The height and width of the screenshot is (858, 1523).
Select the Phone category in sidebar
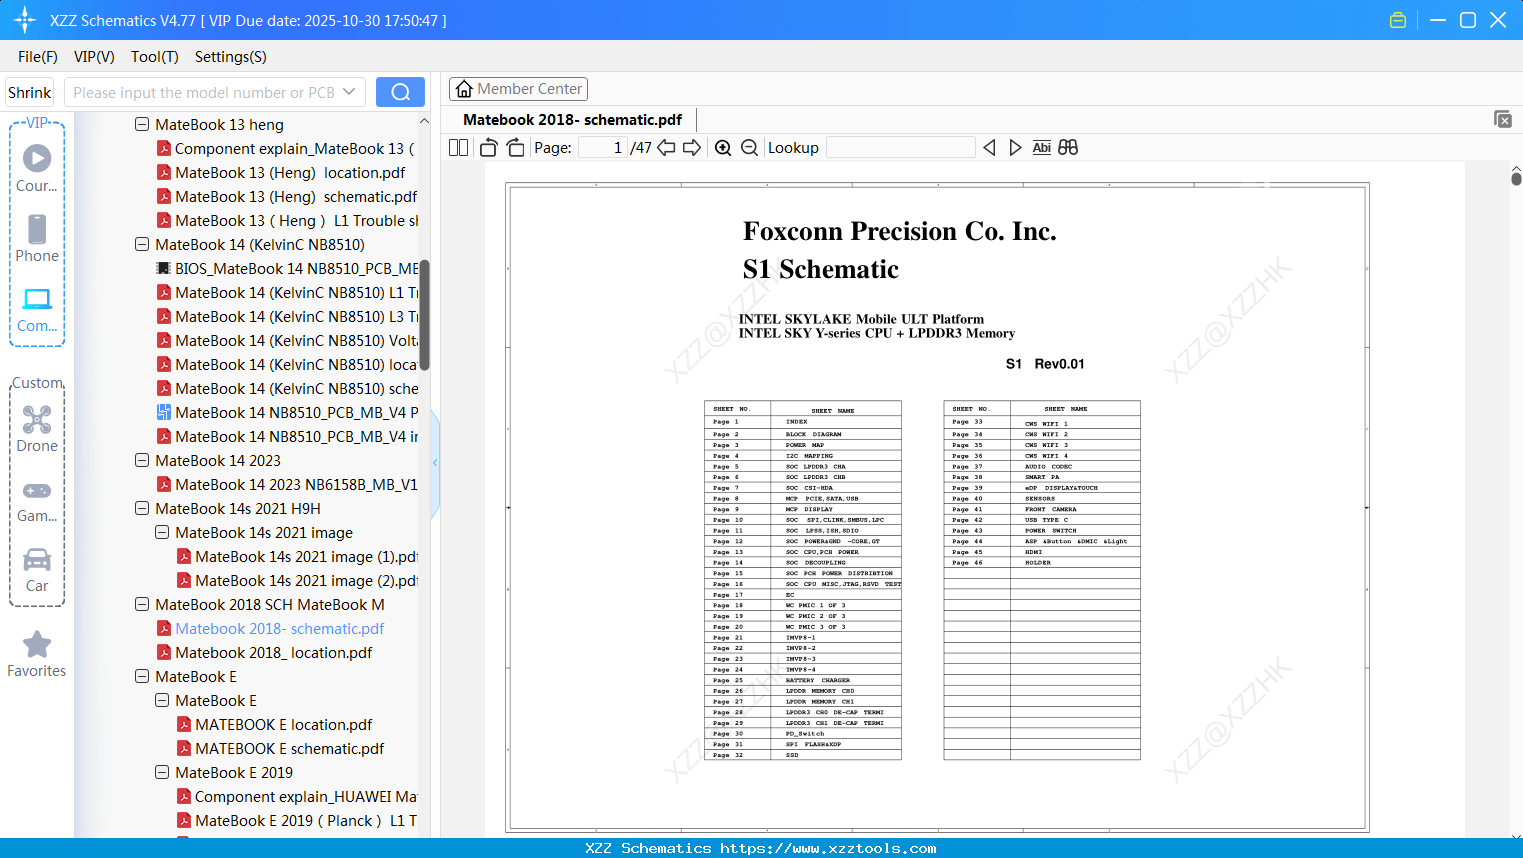[x=37, y=238]
